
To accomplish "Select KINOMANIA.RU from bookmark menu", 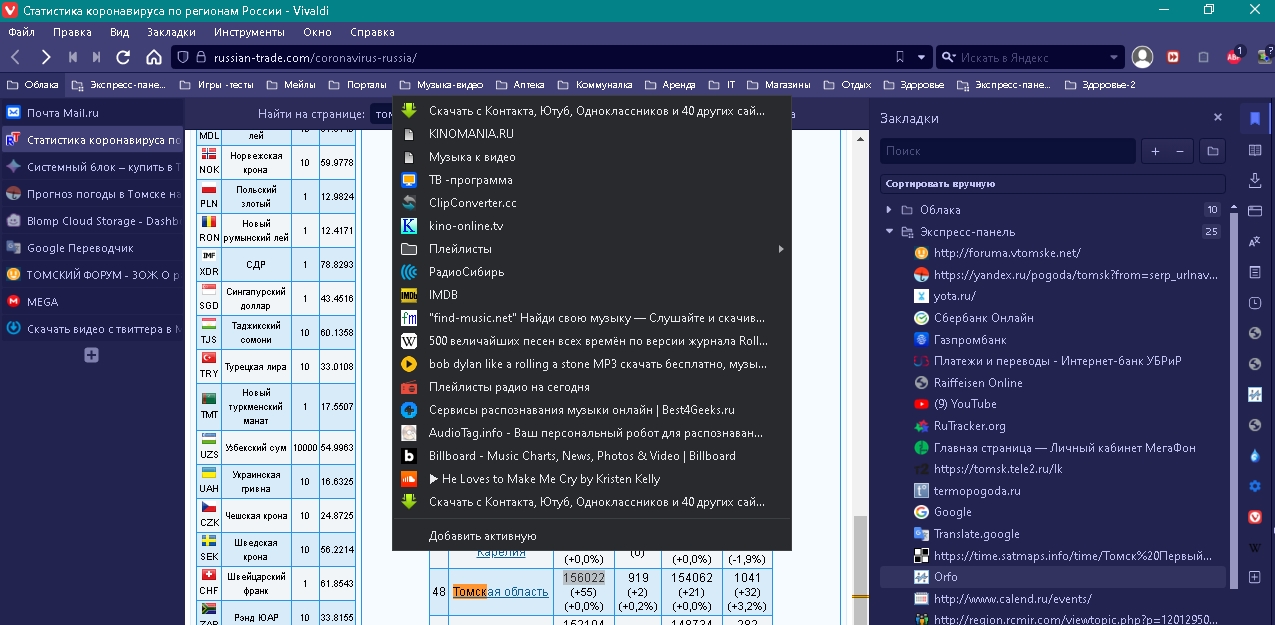I will [592, 134].
